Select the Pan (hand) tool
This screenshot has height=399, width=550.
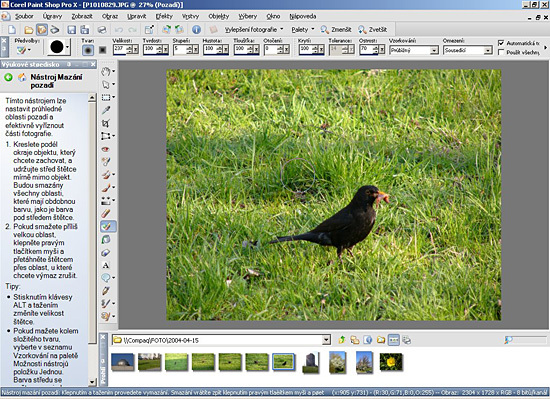106,72
